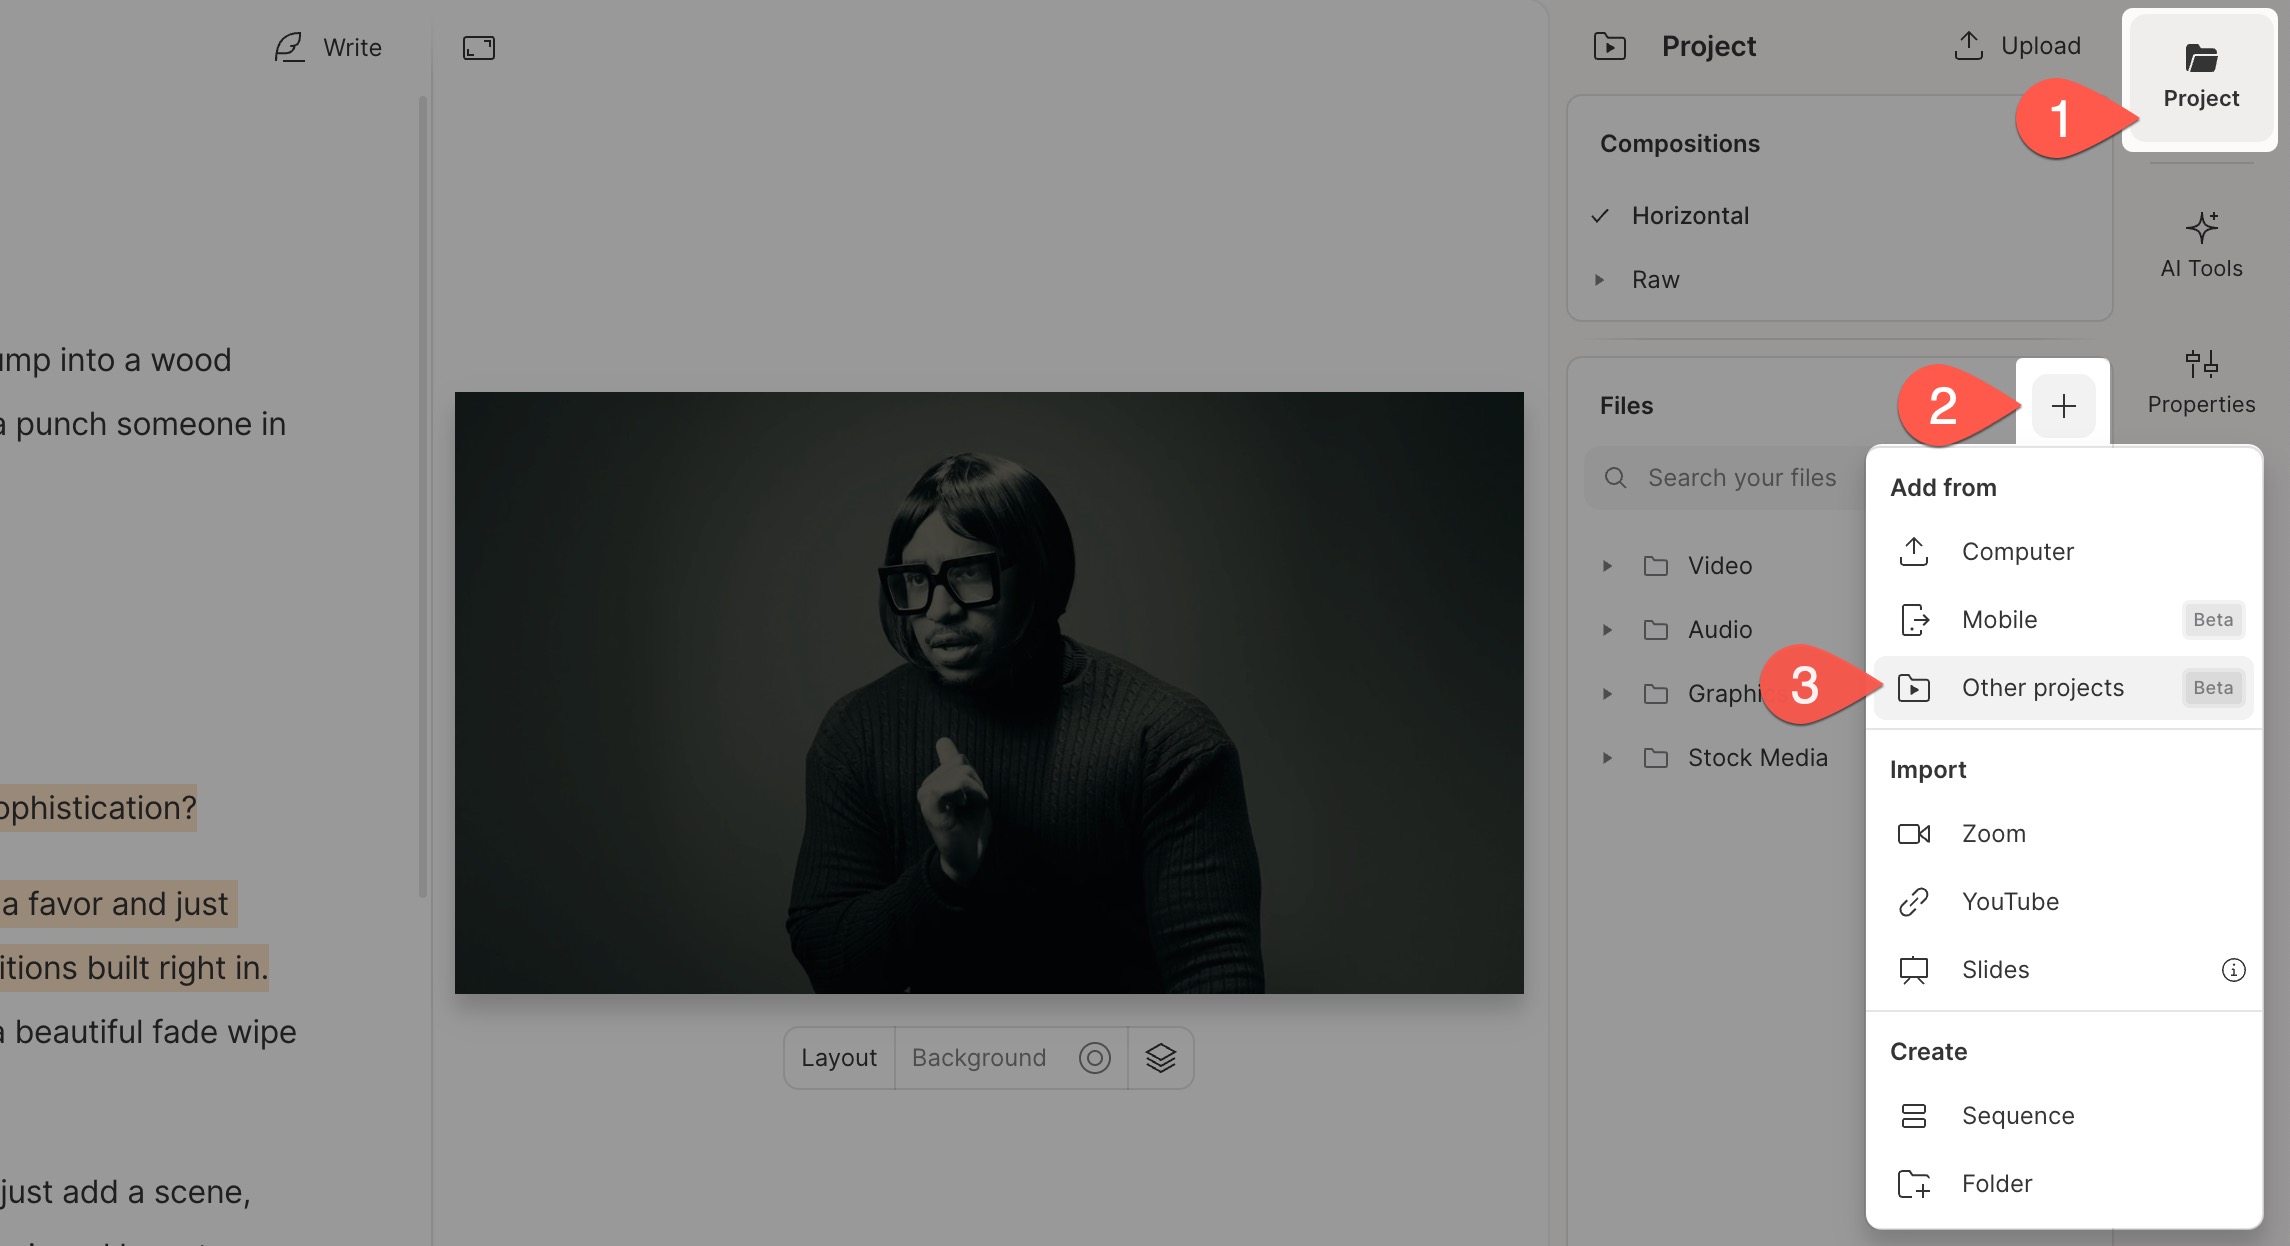
Task: Switch to the Background tab
Action: (x=977, y=1057)
